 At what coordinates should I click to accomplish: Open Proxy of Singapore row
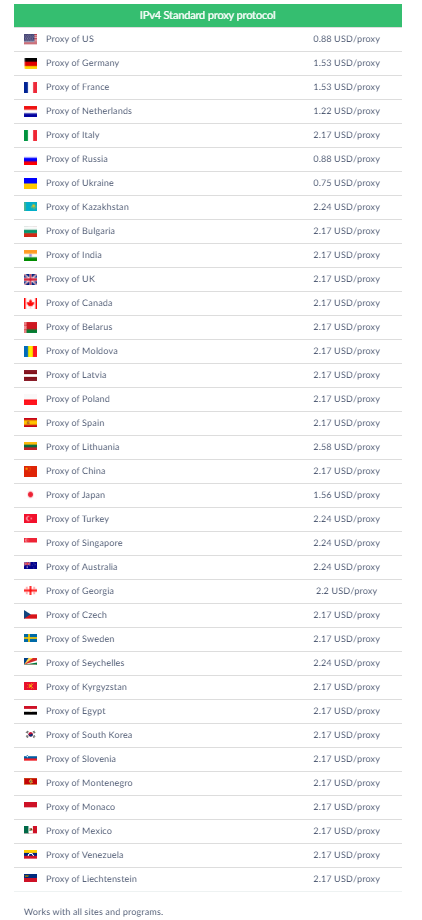click(x=208, y=543)
